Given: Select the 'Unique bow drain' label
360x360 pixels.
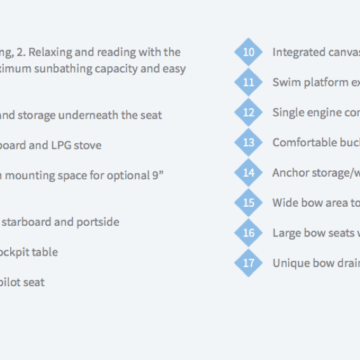Looking at the screenshot, I should tap(316, 263).
